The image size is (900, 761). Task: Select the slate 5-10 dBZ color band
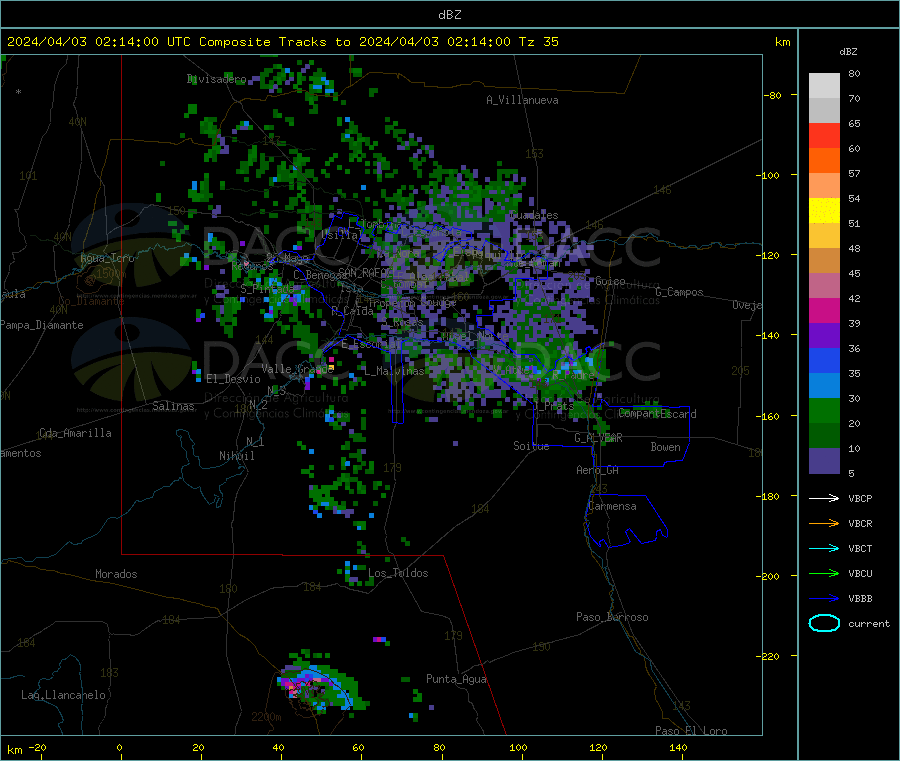pos(824,460)
